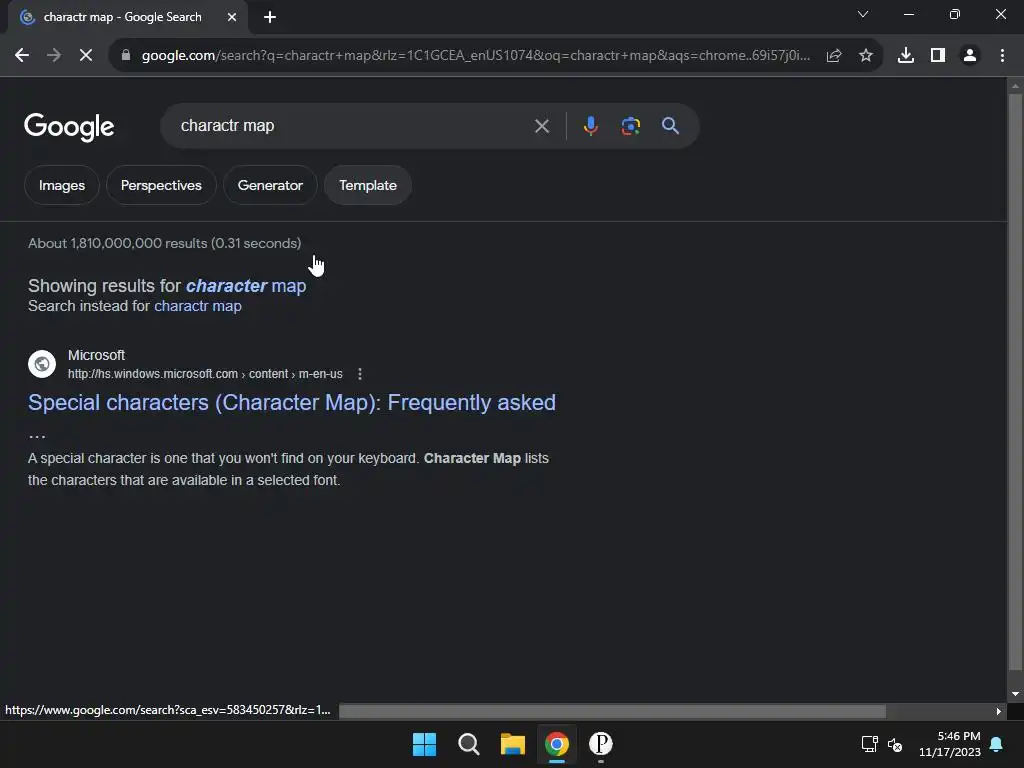Open network status in system tray
The height and width of the screenshot is (768, 1024).
click(869, 744)
